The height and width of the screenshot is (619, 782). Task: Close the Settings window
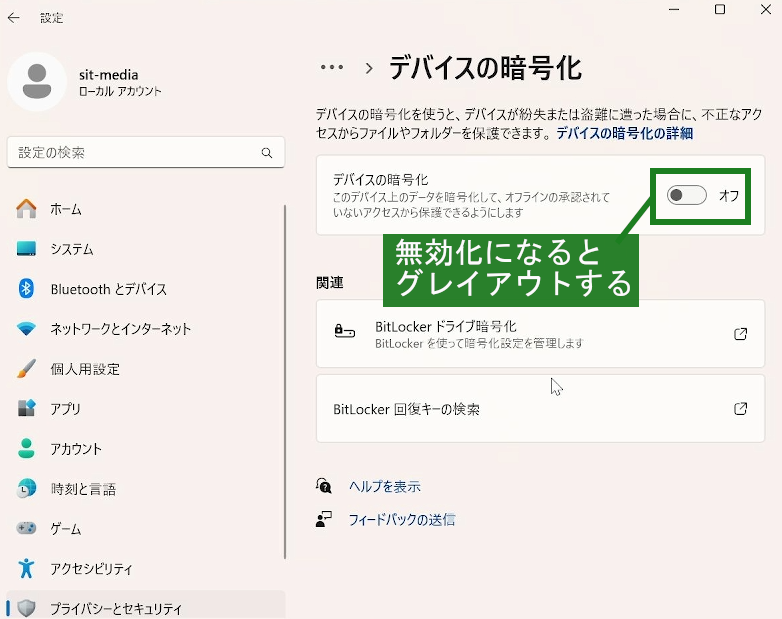(x=766, y=9)
